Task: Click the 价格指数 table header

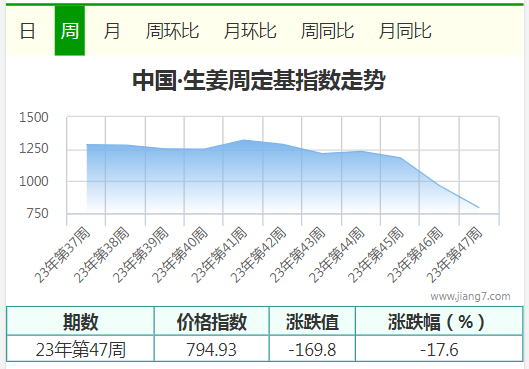Action: pyautogui.click(x=212, y=322)
